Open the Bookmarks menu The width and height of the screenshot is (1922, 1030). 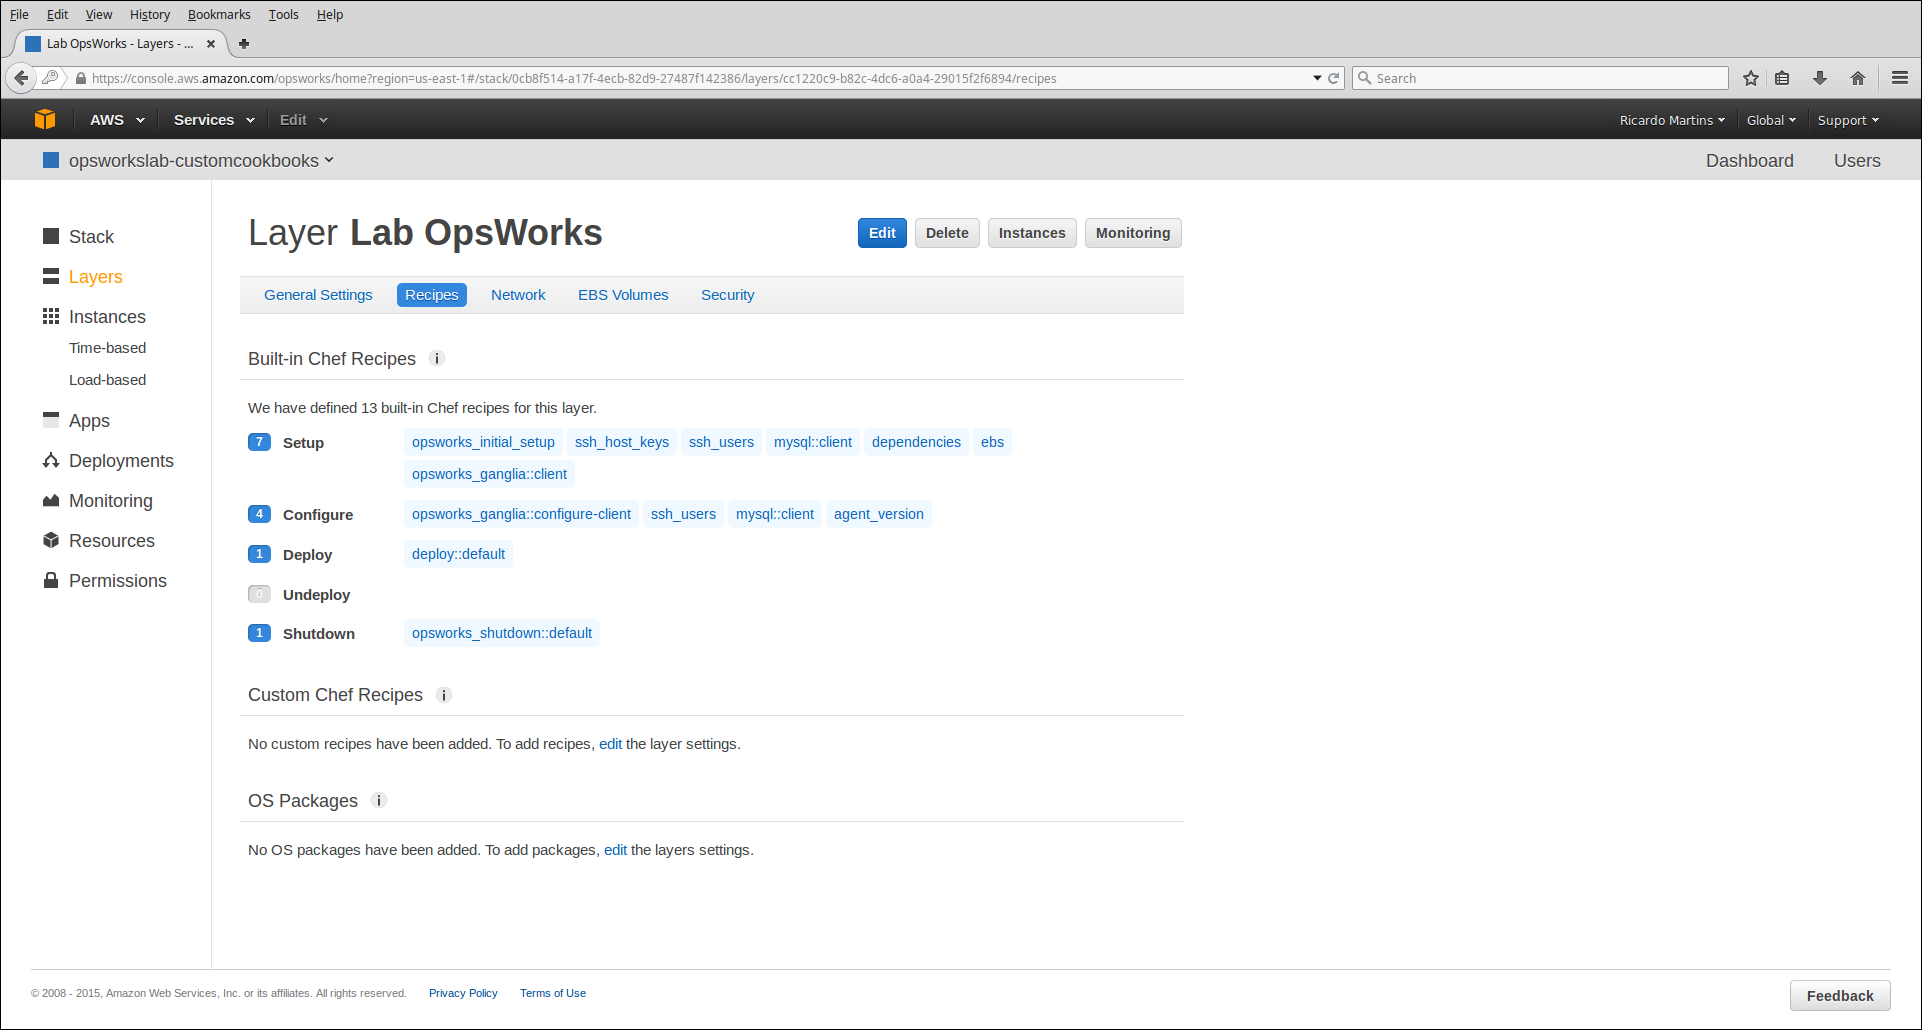pos(219,14)
